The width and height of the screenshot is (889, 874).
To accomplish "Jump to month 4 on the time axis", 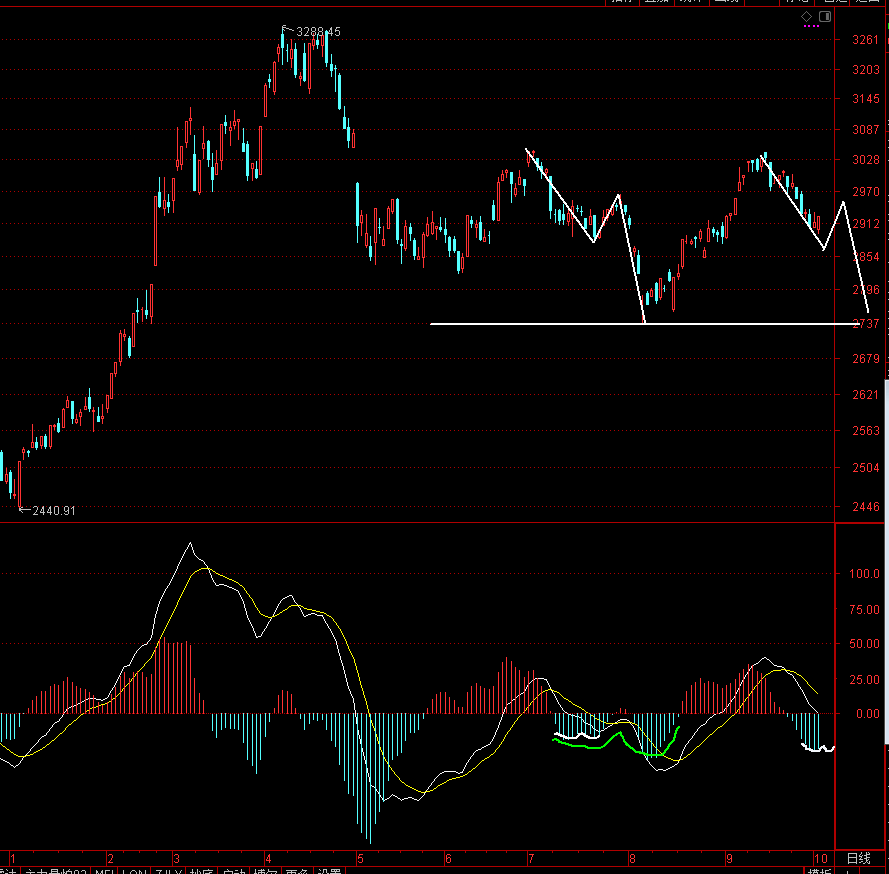I will click(268, 858).
